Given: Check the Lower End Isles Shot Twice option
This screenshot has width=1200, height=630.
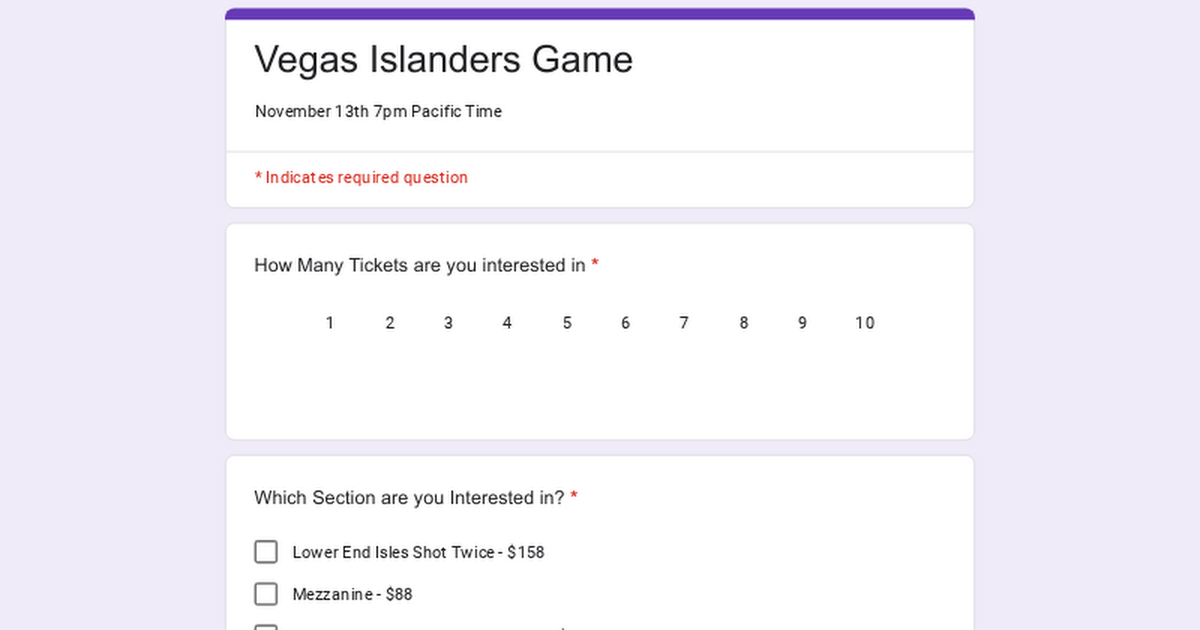Looking at the screenshot, I should tap(266, 552).
